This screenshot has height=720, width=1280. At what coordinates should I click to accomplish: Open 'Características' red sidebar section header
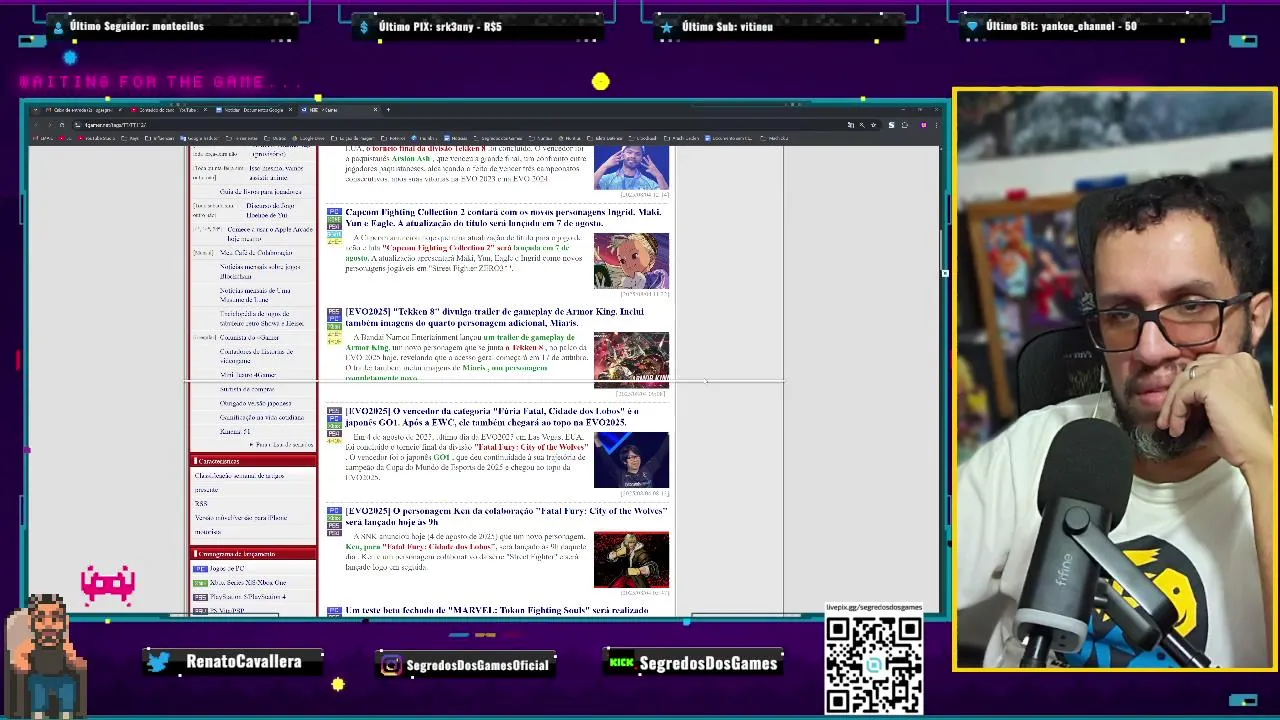click(253, 461)
